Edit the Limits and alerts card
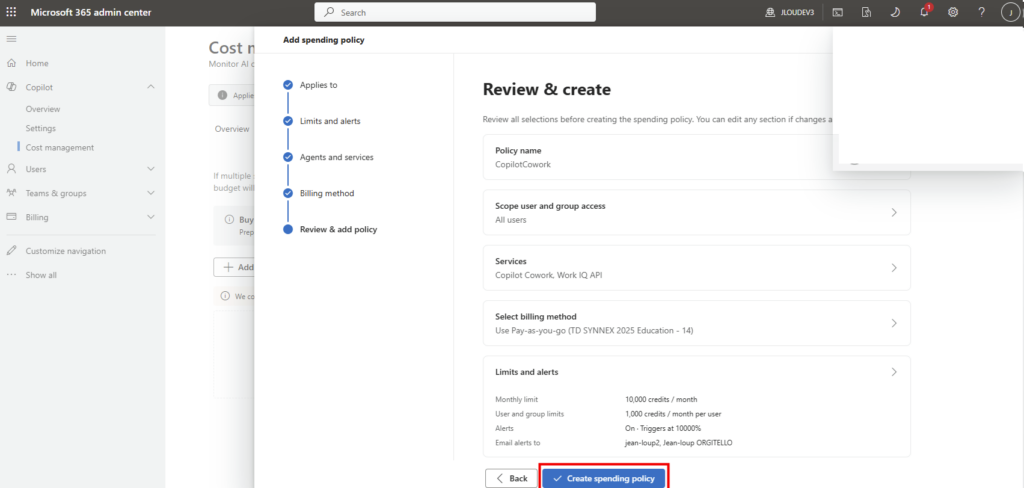Viewport: 1024px width, 488px height. pyautogui.click(x=697, y=406)
